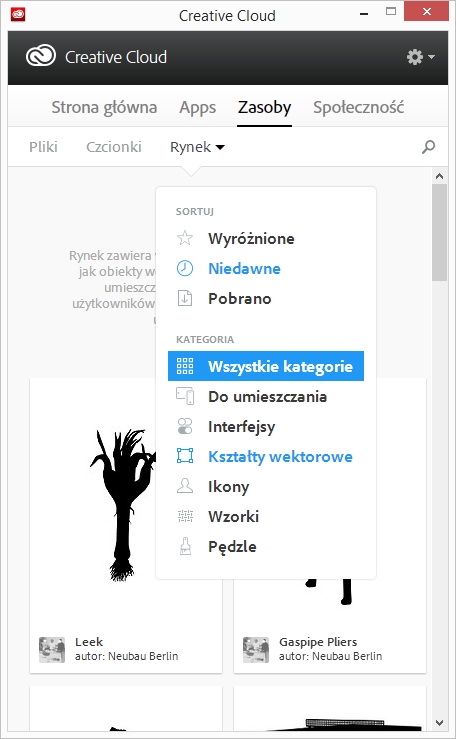Open the Czcionki sub-tab
The image size is (456, 739).
(114, 147)
